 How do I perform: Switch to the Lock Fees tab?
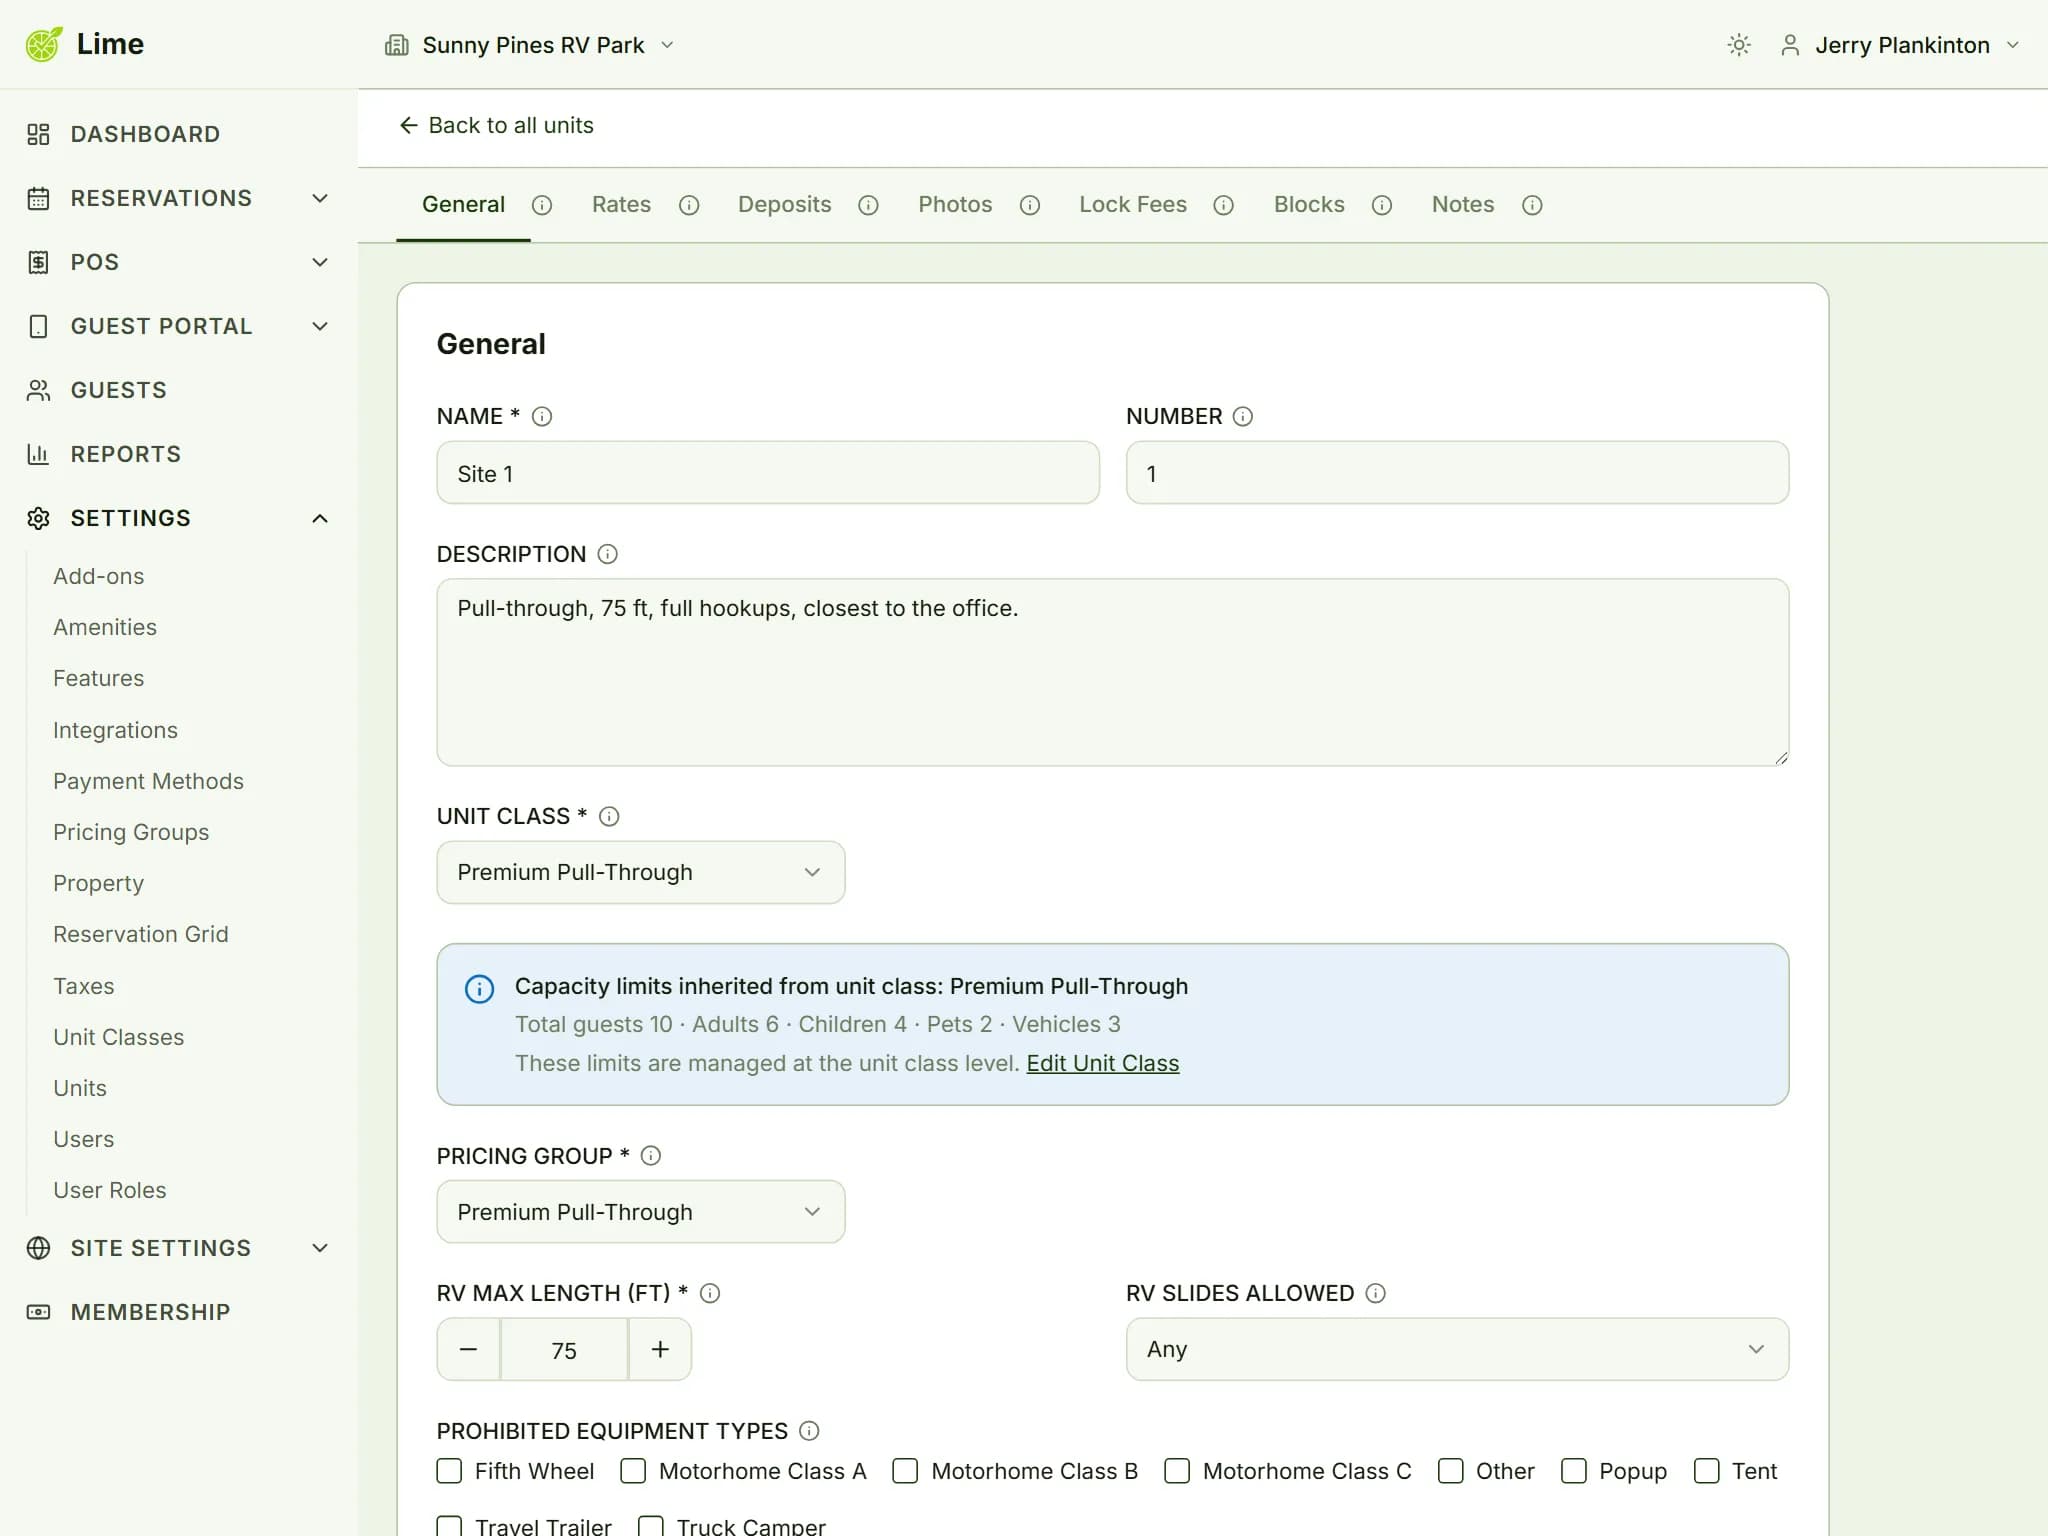click(x=1133, y=205)
